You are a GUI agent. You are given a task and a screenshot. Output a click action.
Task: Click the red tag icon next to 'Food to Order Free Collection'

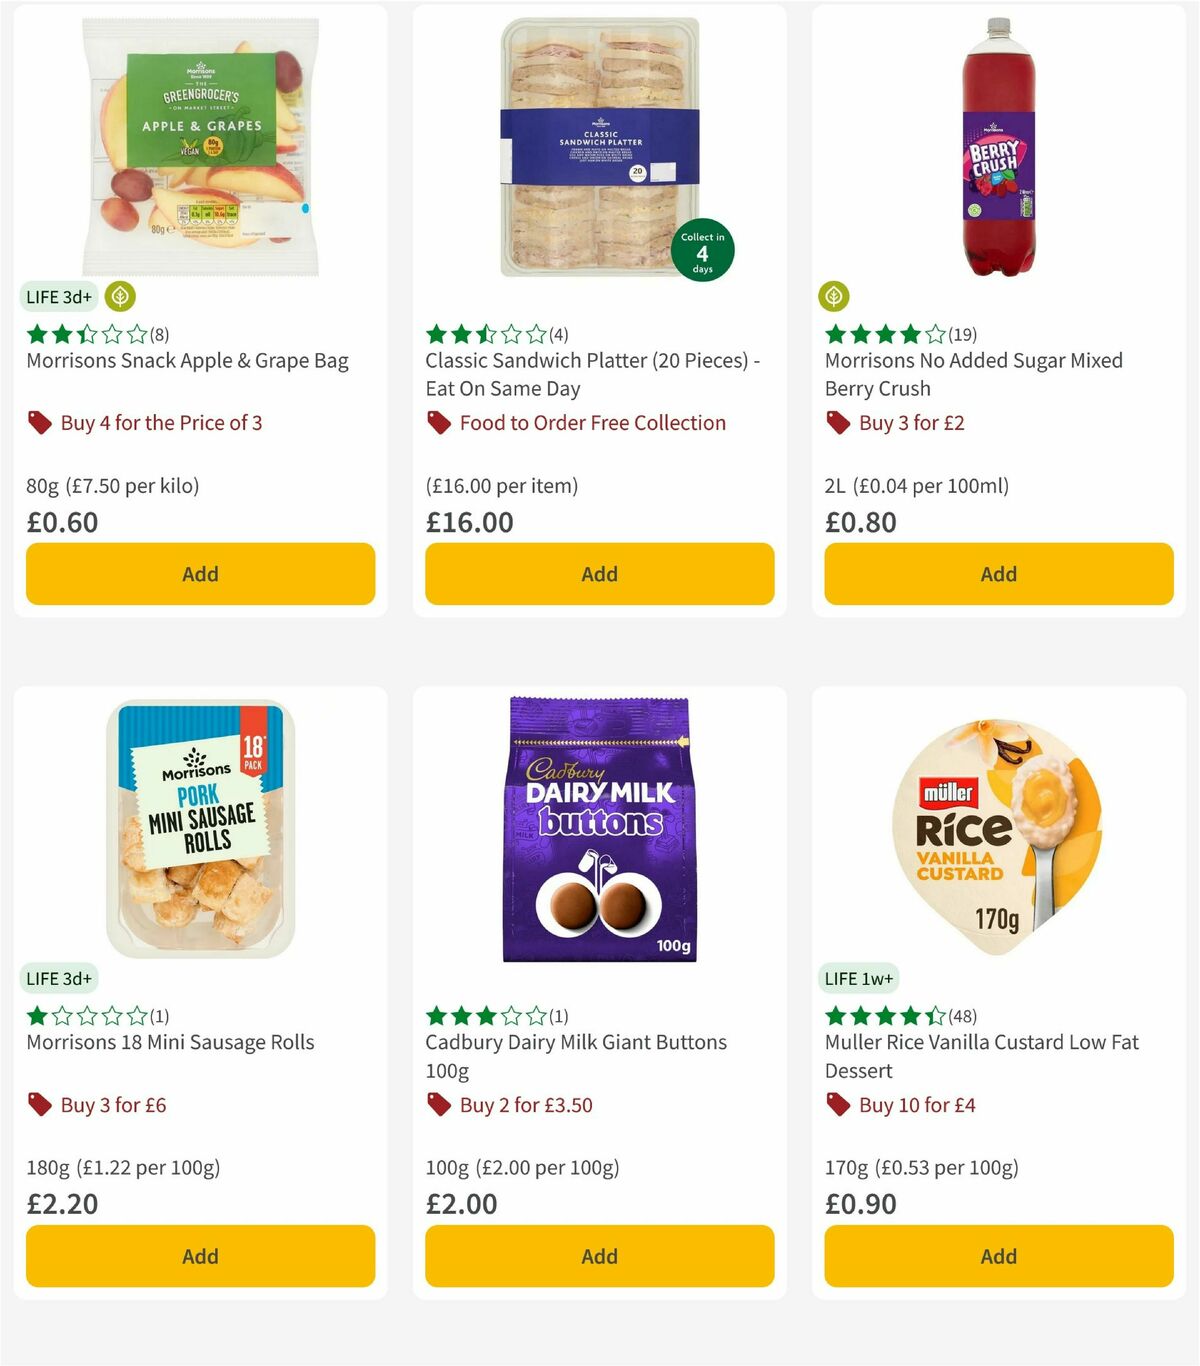coord(438,423)
